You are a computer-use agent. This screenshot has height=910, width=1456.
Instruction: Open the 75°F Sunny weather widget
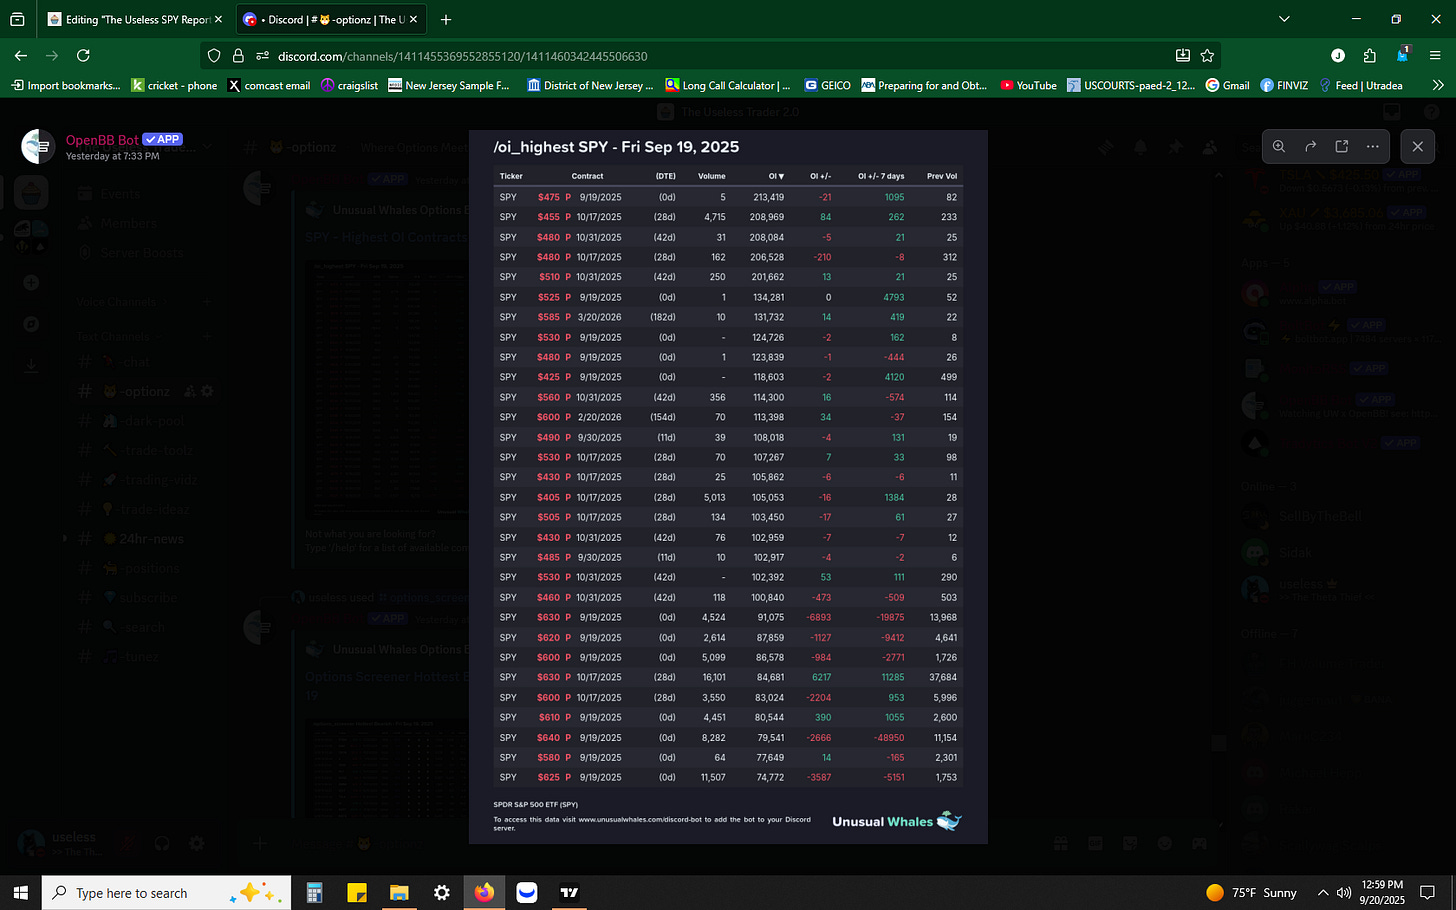[1251, 892]
